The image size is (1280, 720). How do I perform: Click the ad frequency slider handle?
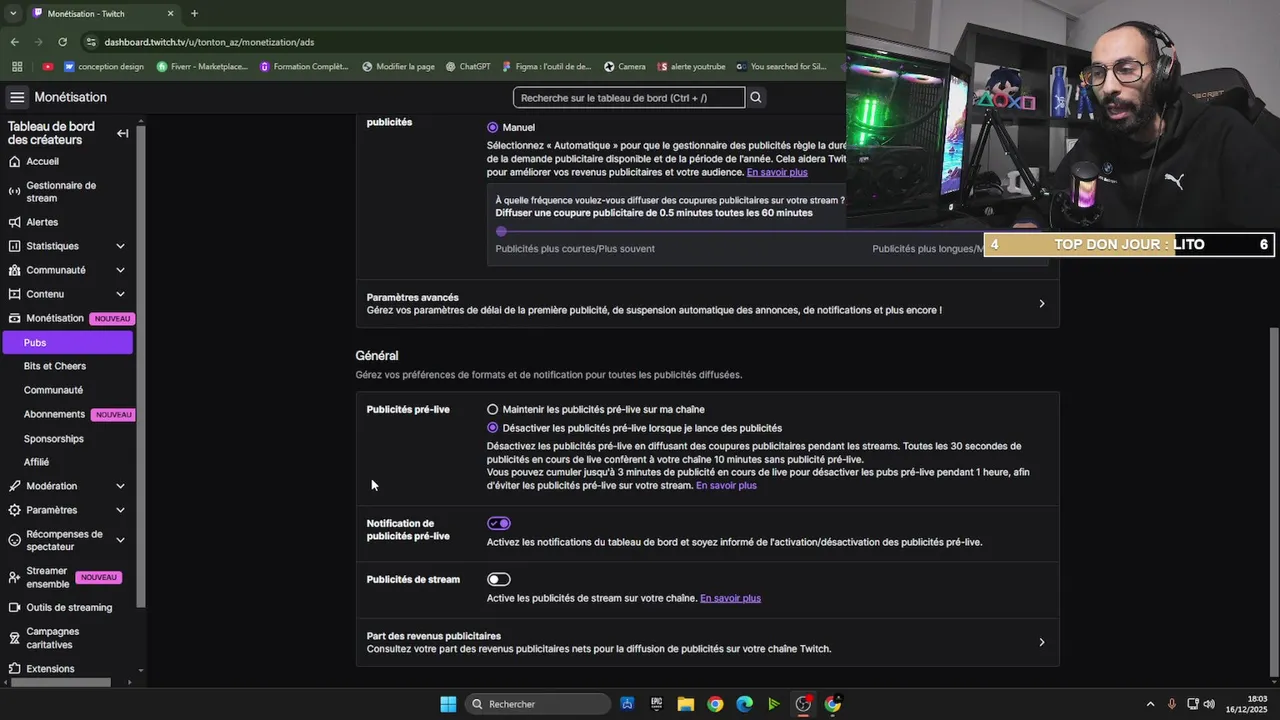point(501,231)
